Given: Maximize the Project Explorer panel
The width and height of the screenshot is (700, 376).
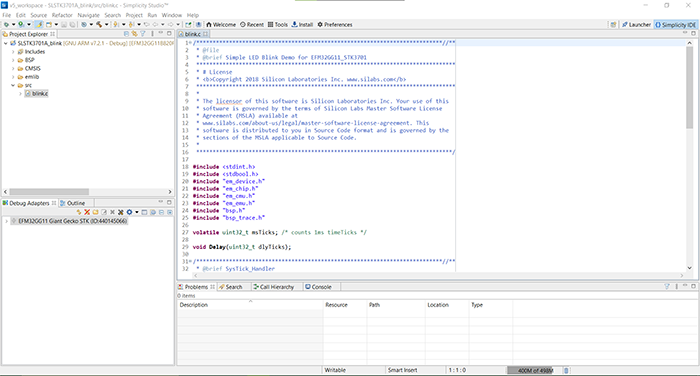Looking at the screenshot, I should (x=169, y=33).
